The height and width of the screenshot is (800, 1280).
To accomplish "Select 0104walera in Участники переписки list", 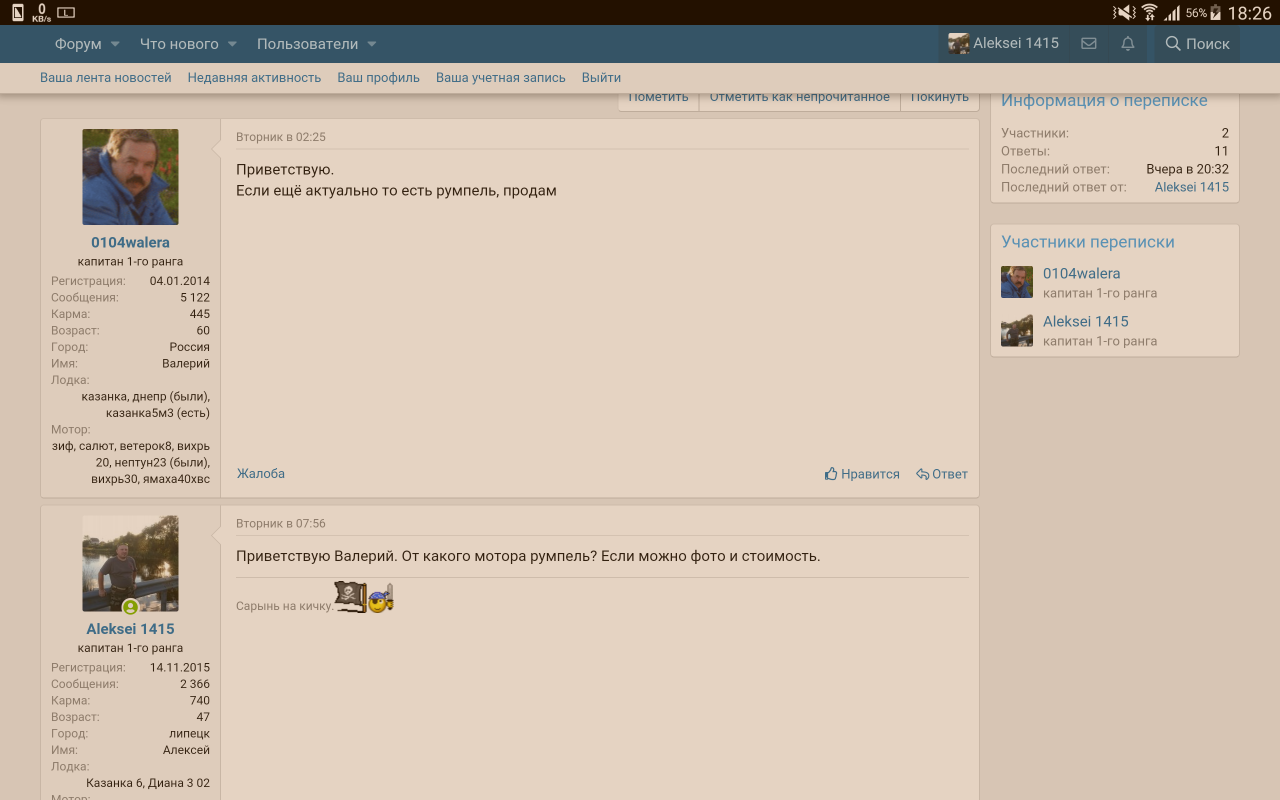I will 1081,273.
